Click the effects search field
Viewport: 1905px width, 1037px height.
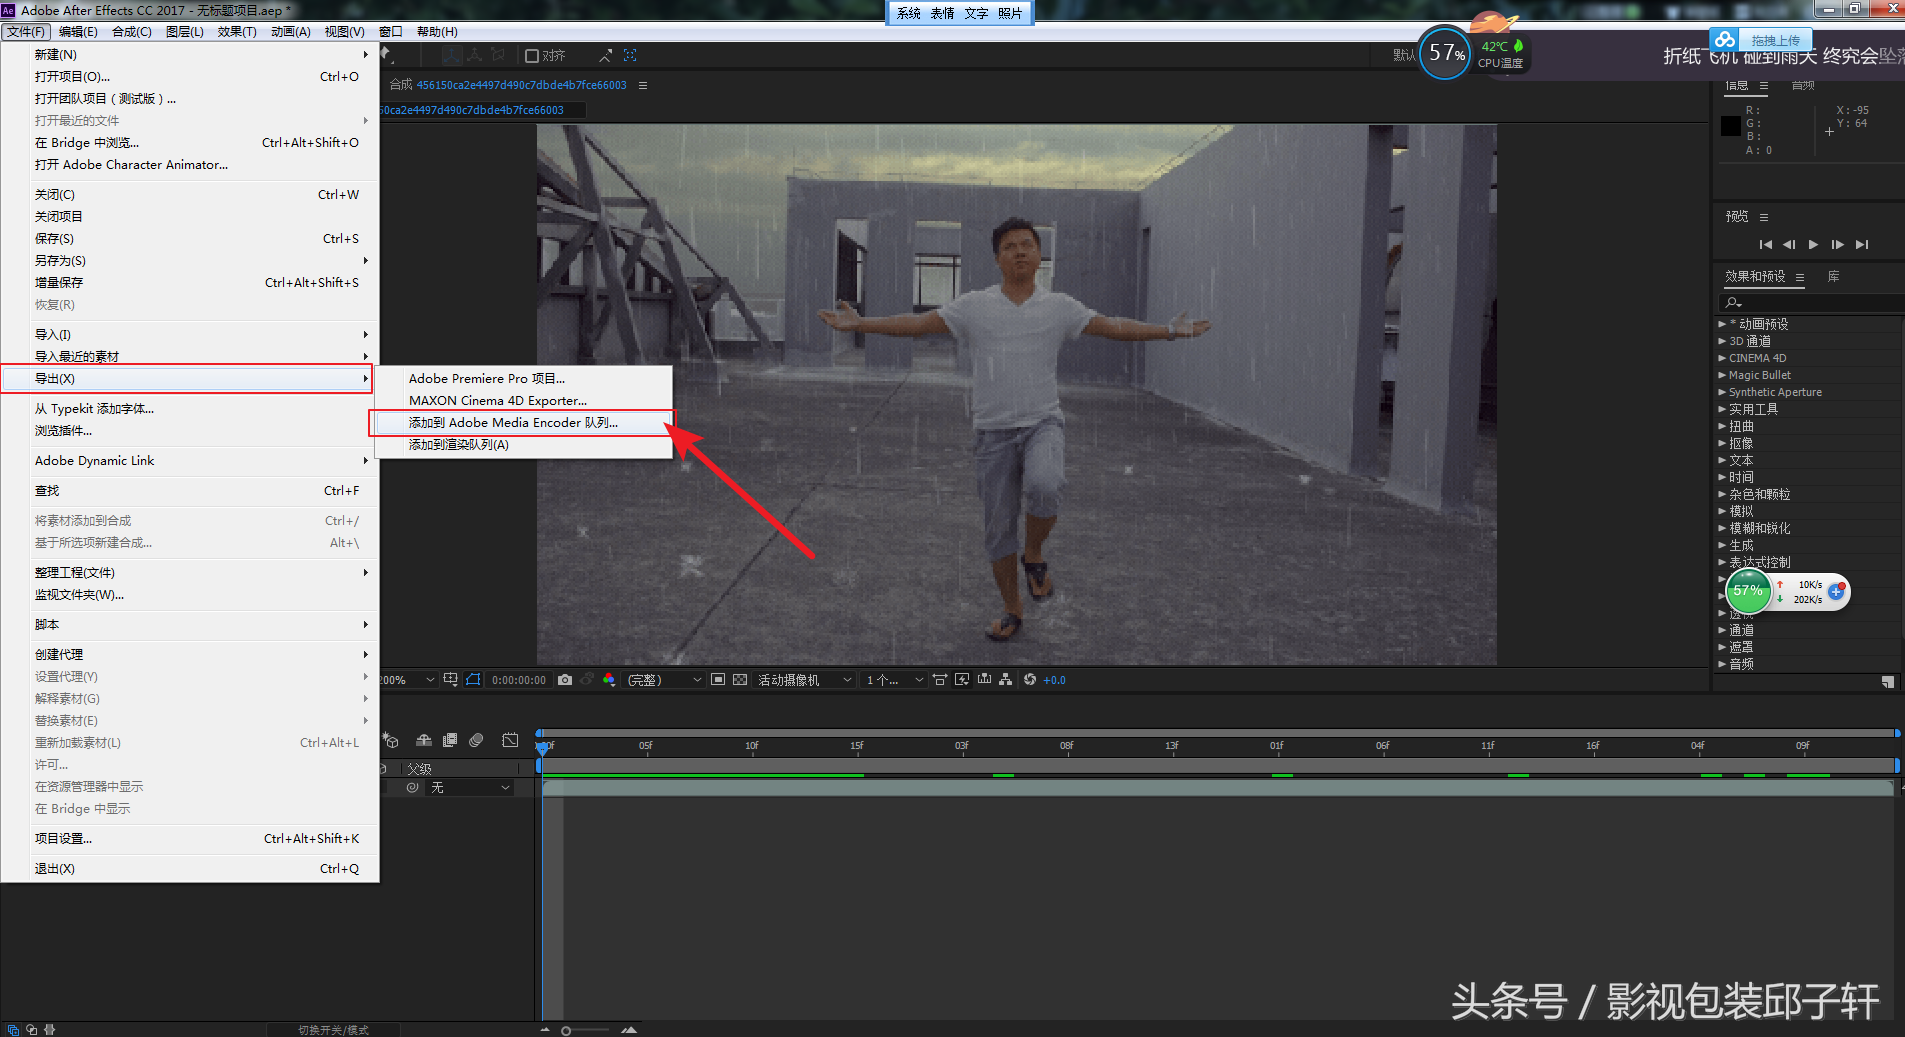click(x=1810, y=303)
